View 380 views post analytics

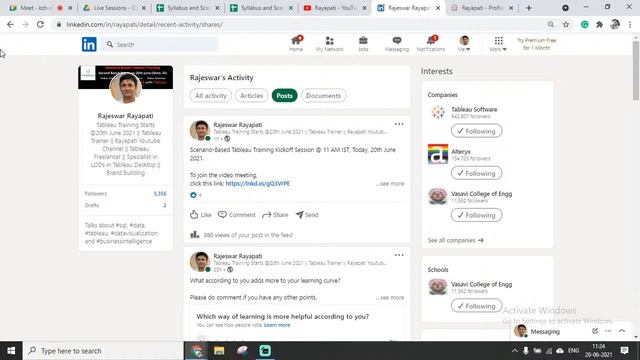242,235
